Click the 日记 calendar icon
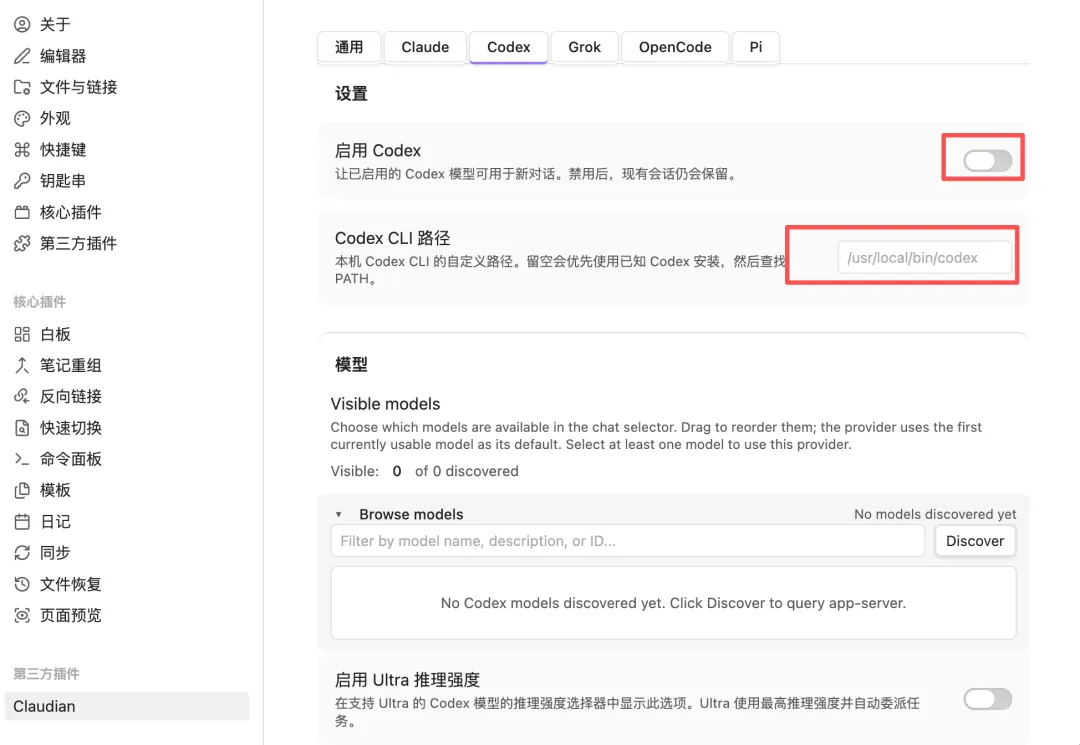Image resolution: width=1080 pixels, height=745 pixels. pos(22,522)
